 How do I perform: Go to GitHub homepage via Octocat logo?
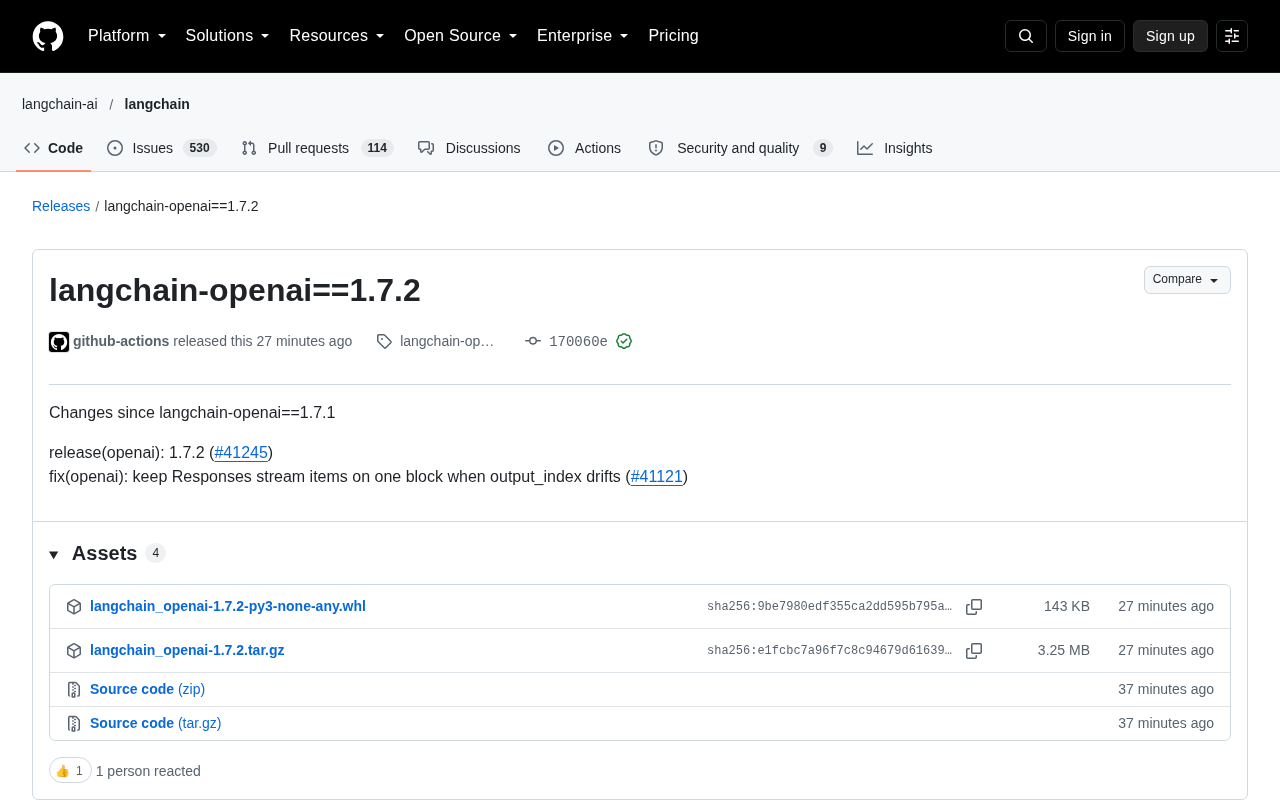tap(48, 36)
